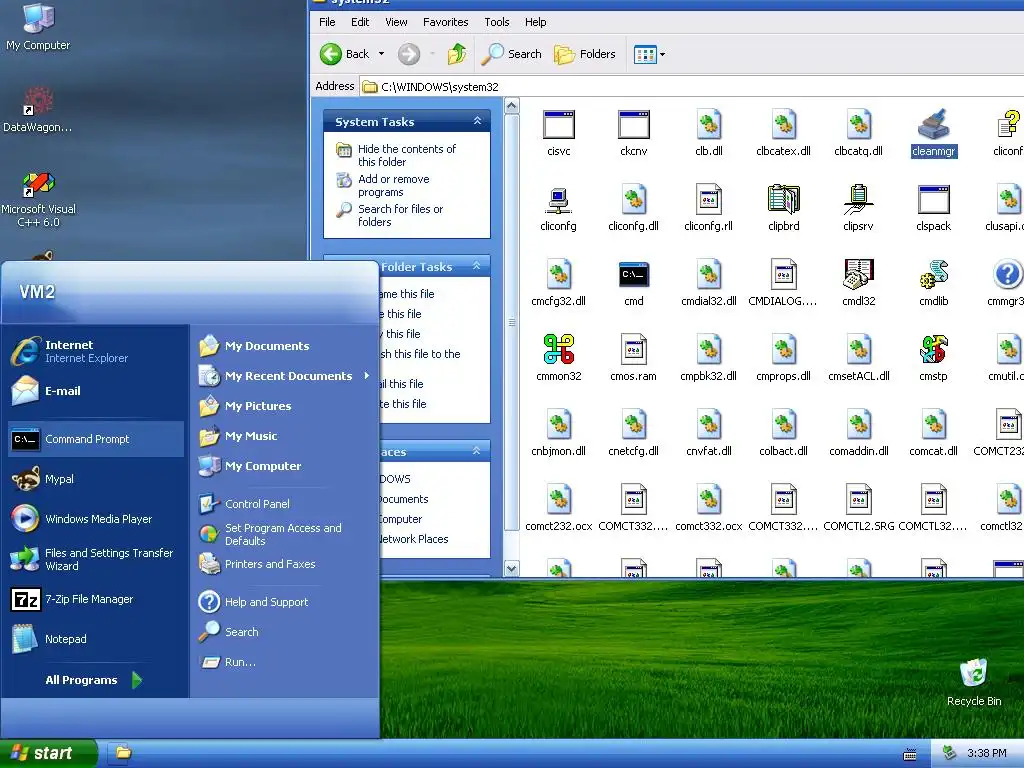Open the File menu
1024x768 pixels.
(327, 22)
